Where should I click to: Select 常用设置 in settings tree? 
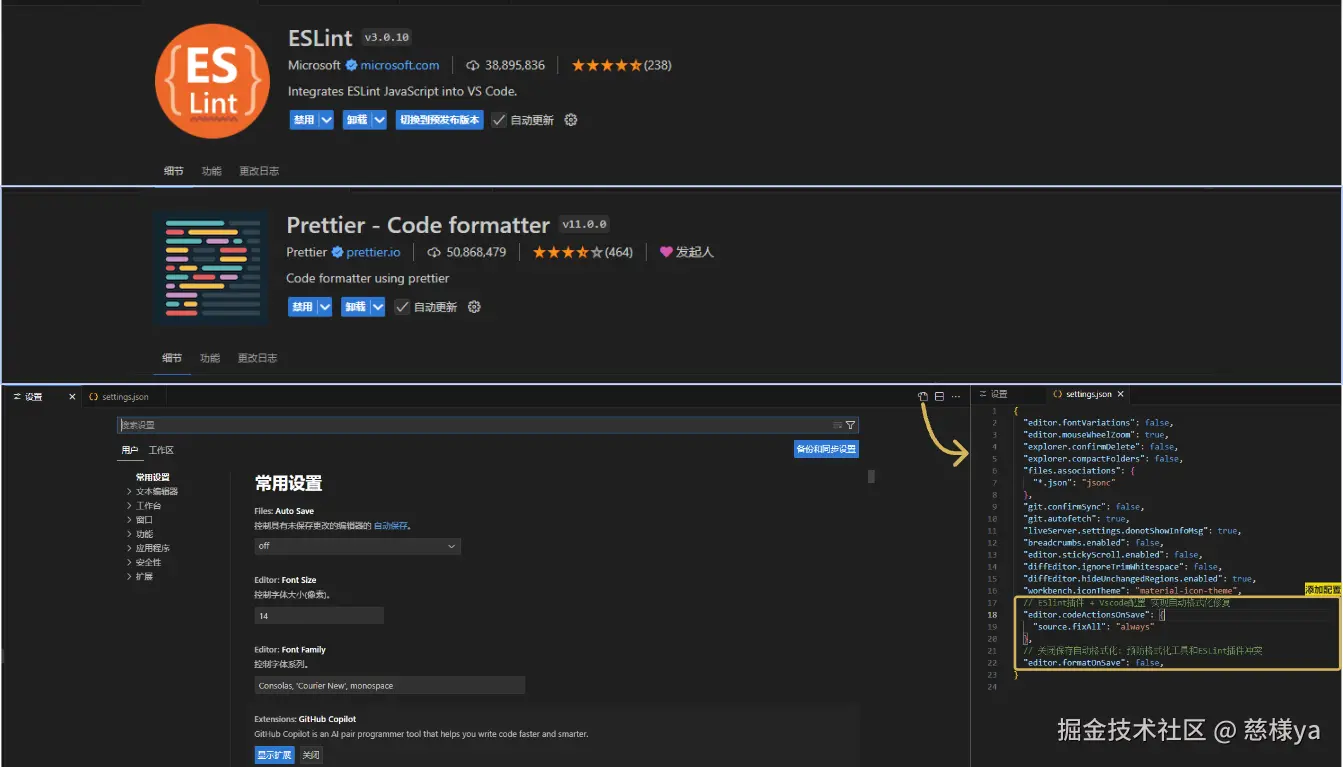pyautogui.click(x=153, y=478)
